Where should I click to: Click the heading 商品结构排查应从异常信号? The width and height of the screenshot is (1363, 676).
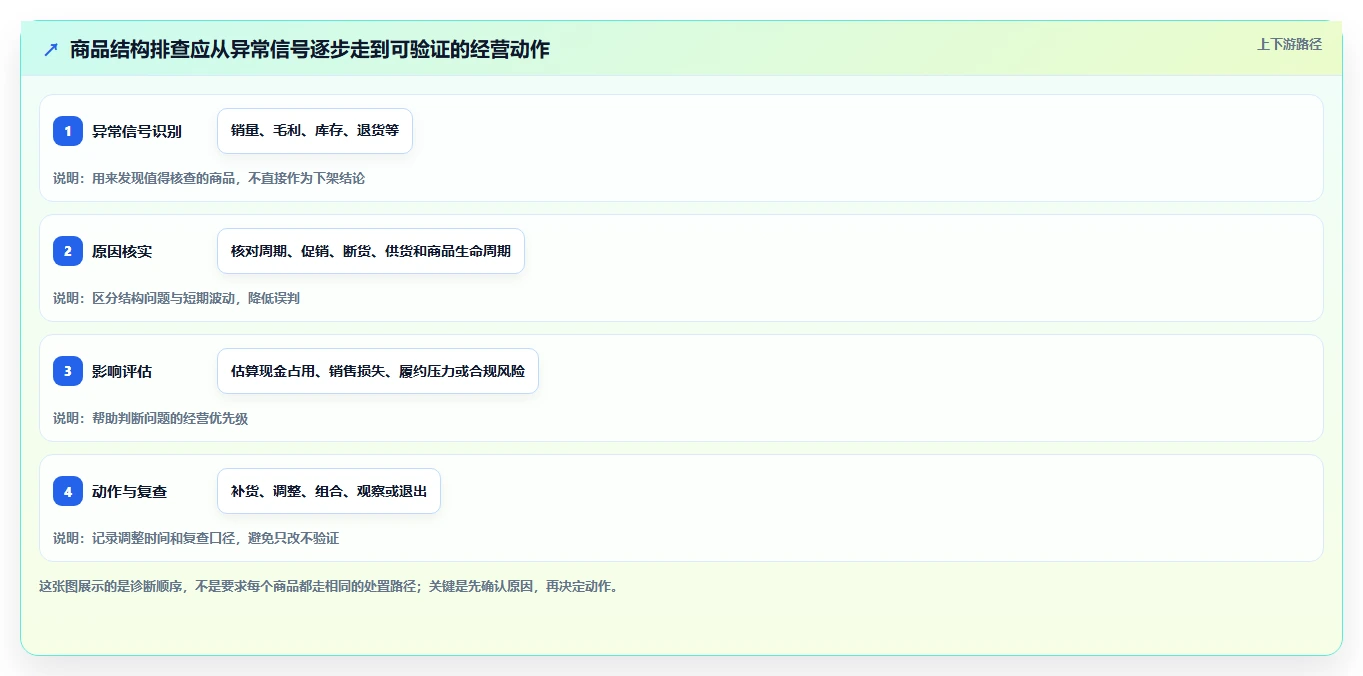(310, 49)
